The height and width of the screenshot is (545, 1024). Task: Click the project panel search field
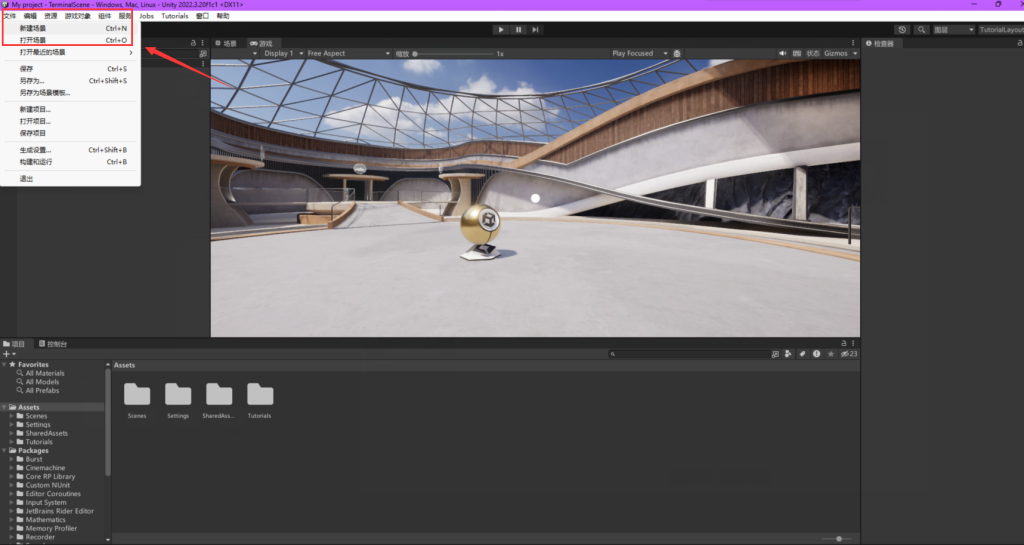[x=690, y=354]
